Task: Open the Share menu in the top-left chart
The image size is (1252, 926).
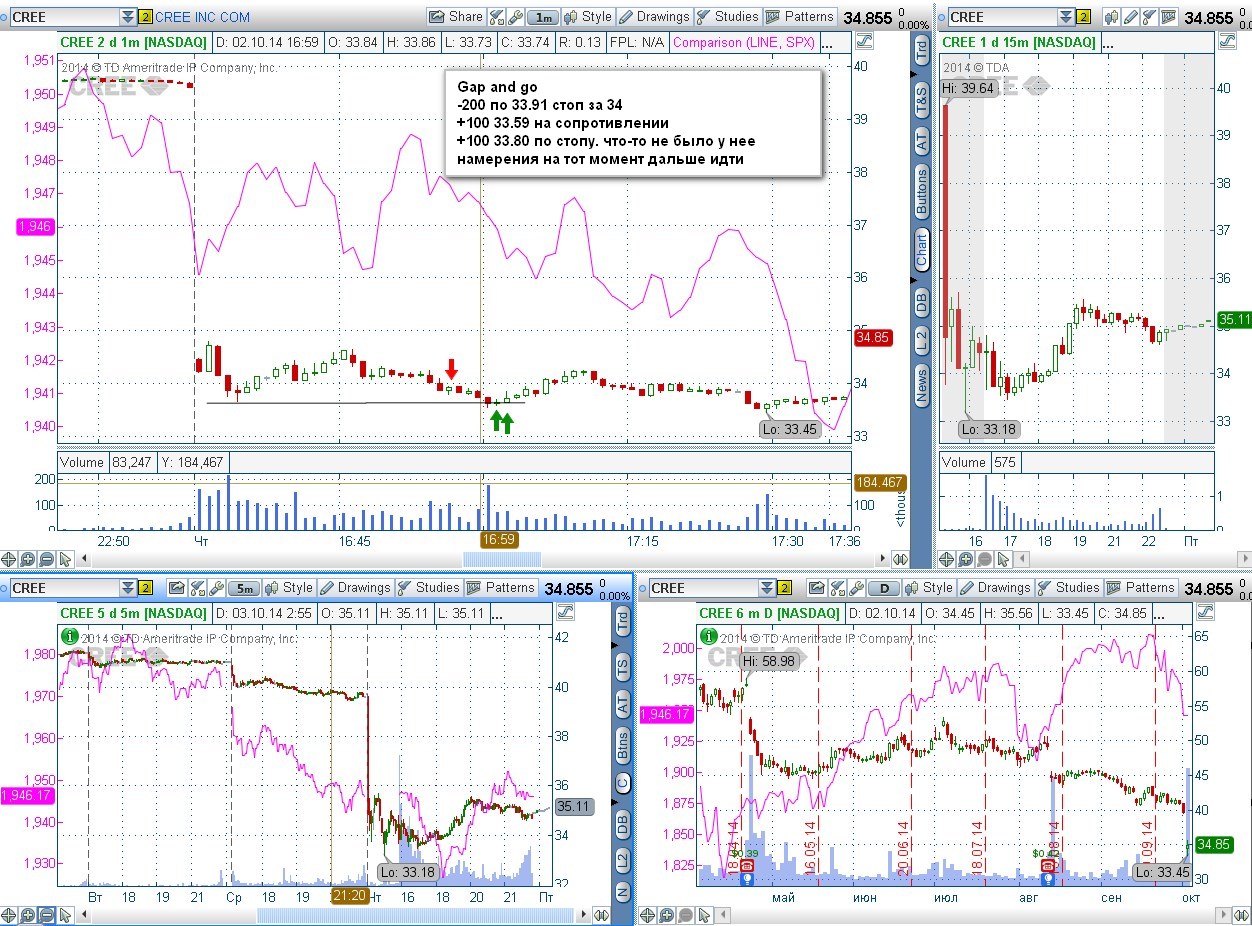Action: (x=456, y=16)
